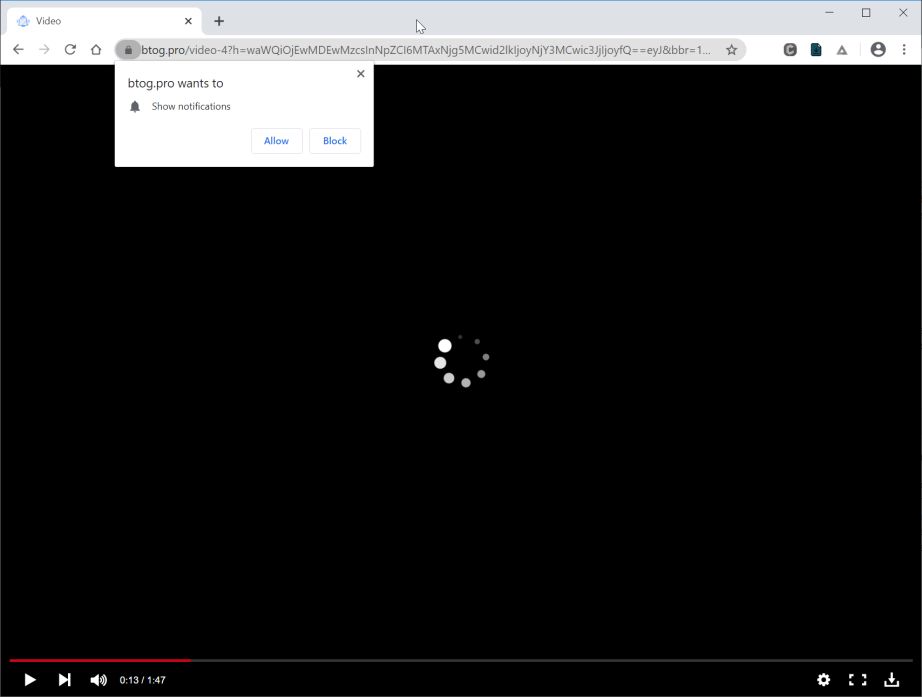
Task: Reload the current page
Action: (70, 49)
